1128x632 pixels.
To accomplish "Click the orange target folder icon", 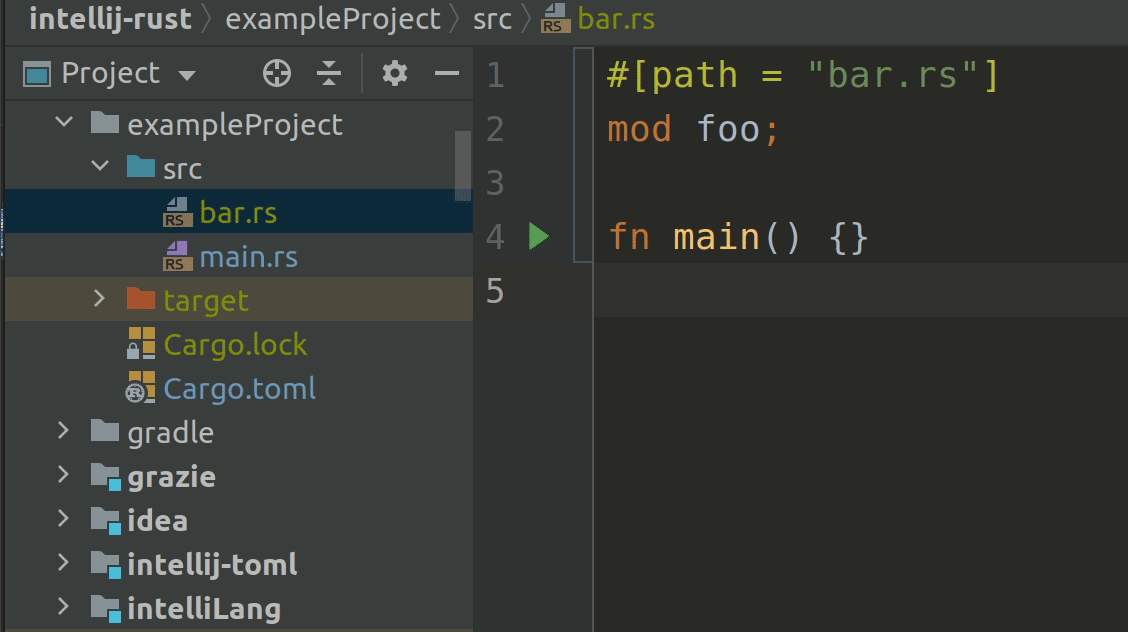I will point(141,298).
